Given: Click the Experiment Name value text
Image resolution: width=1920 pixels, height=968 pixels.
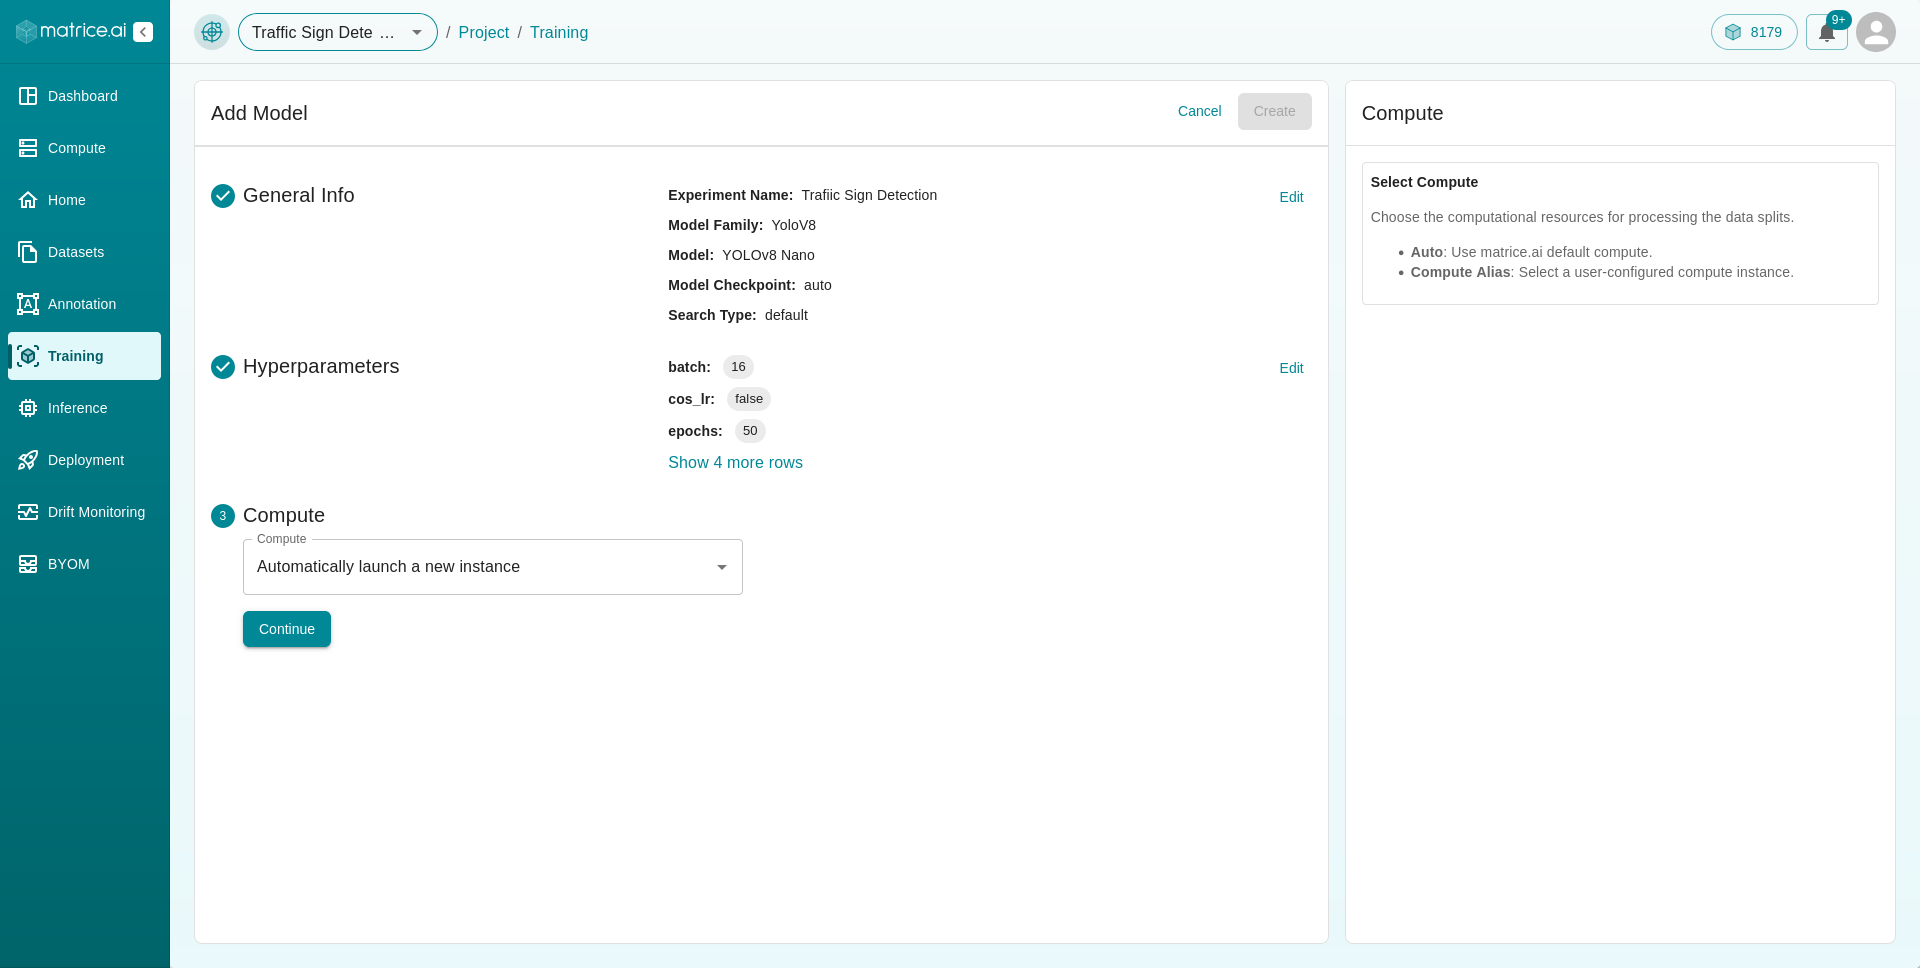Looking at the screenshot, I should click(869, 195).
